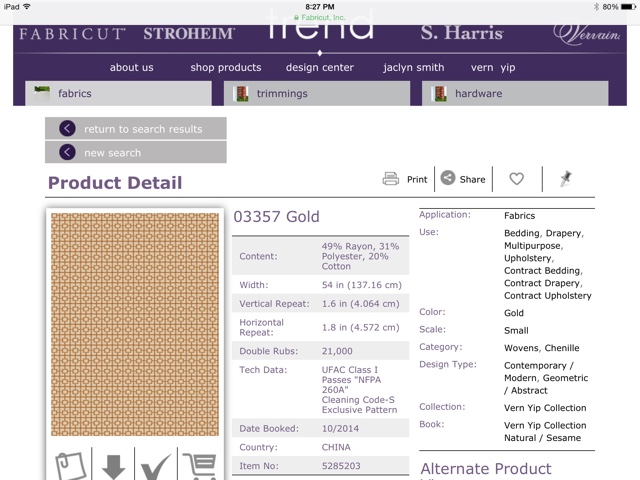640x480 pixels.
Task: Click the Product Detail heading
Action: 115,183
